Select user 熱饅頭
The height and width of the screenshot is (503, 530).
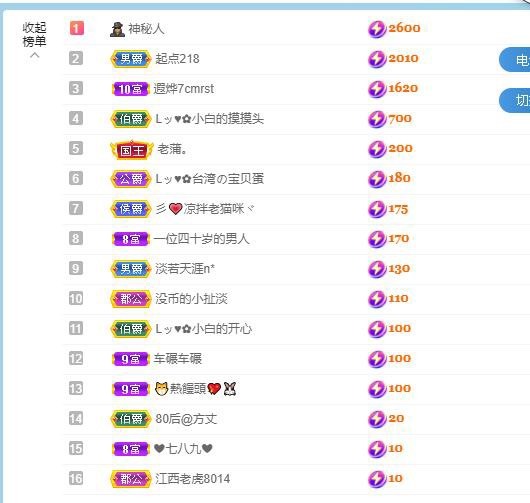pos(195,389)
